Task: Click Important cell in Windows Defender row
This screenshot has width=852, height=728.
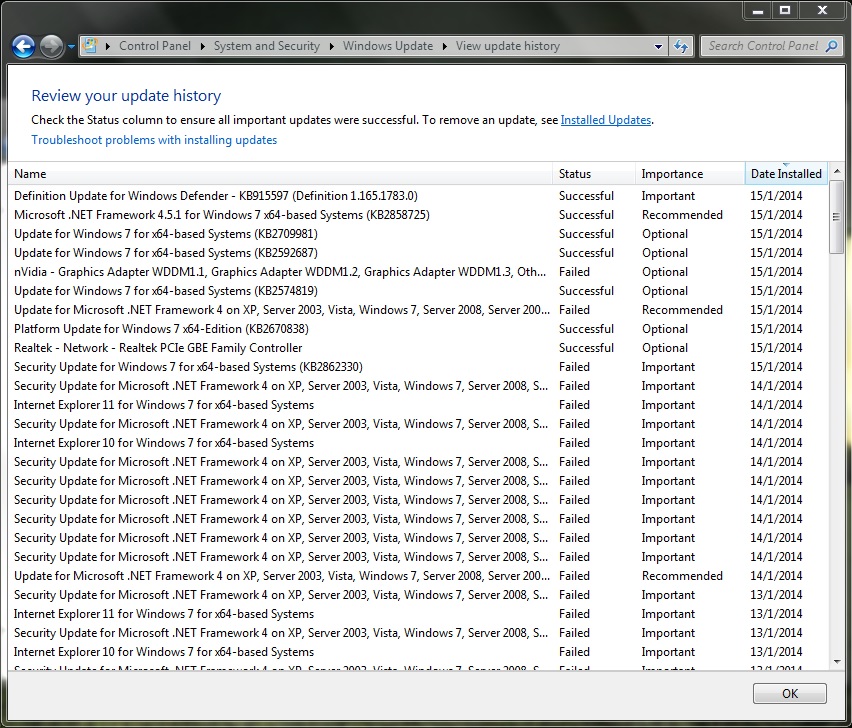Action: pos(668,196)
